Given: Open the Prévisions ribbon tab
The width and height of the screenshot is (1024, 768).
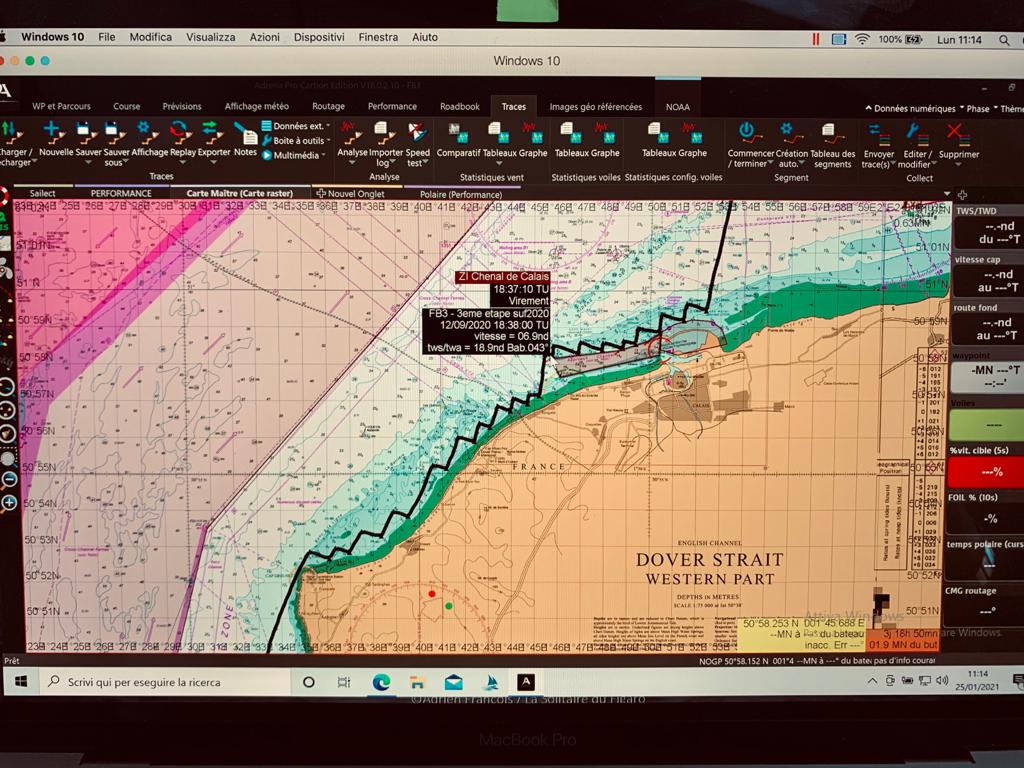Looking at the screenshot, I should coord(182,106).
